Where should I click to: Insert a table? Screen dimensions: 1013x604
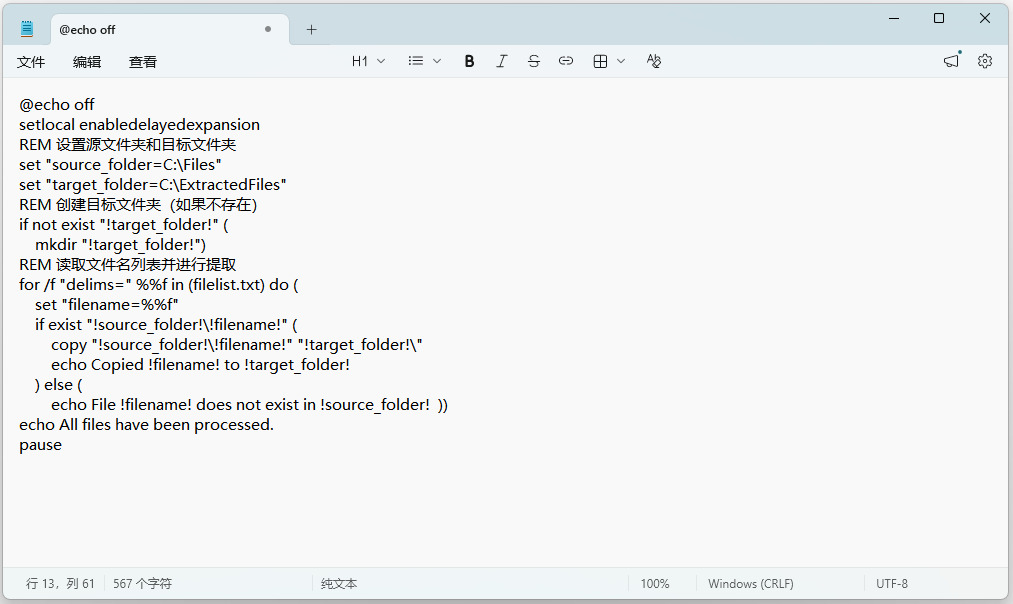[600, 61]
